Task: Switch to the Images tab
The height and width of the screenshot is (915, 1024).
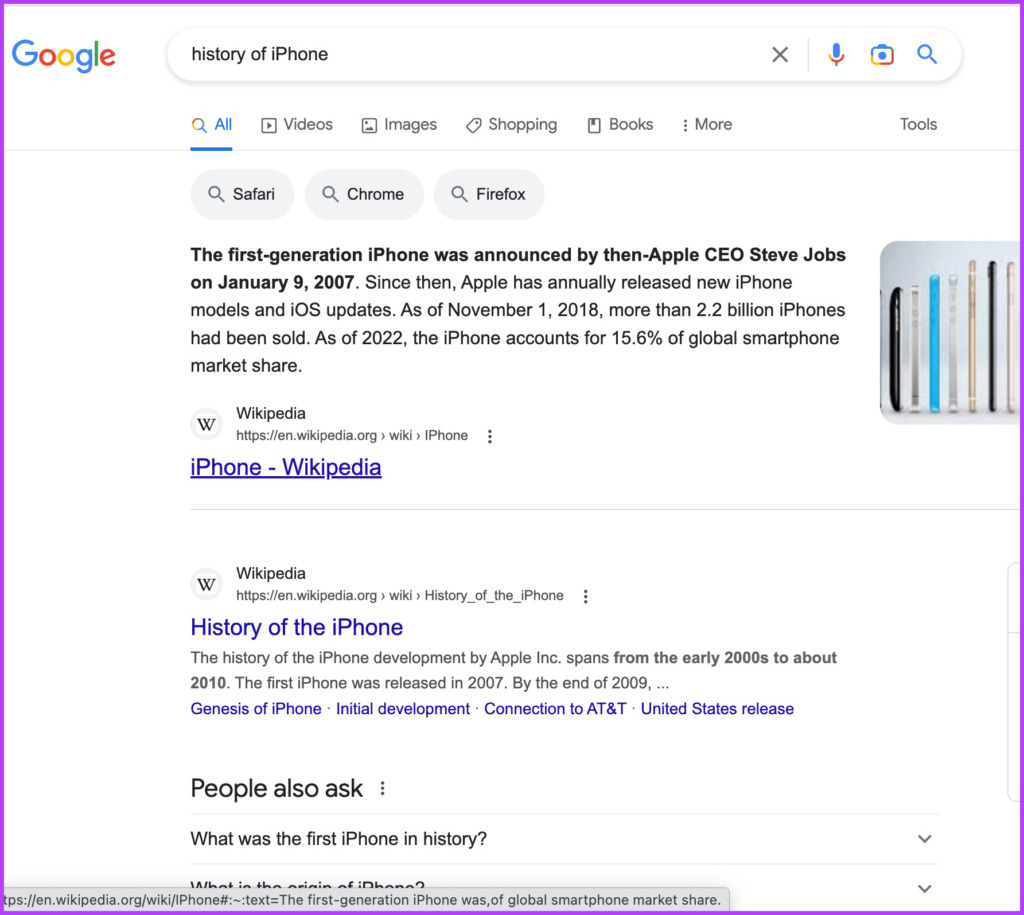Action: click(399, 125)
